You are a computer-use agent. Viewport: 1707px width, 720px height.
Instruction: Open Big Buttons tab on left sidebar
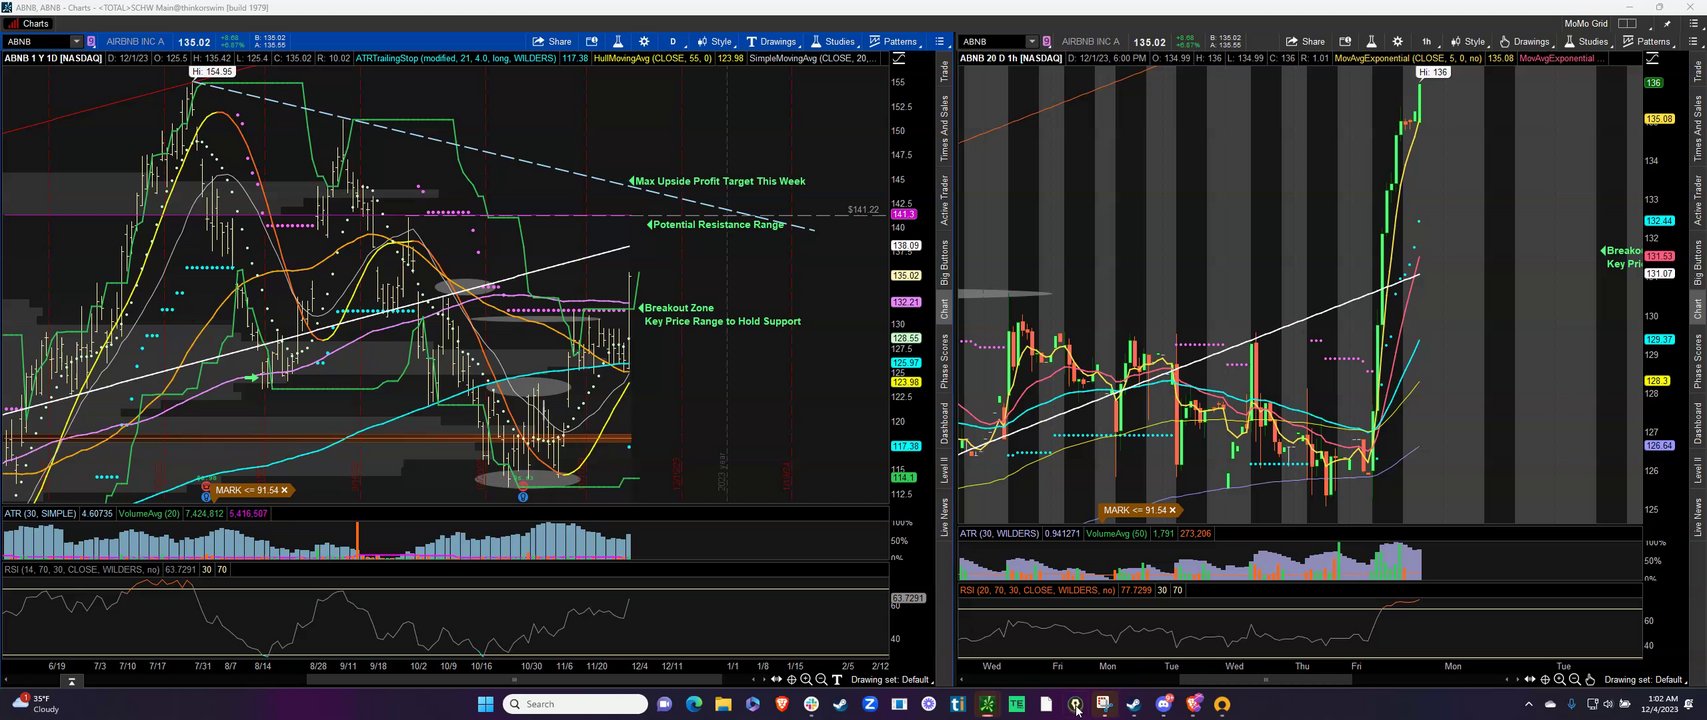click(x=944, y=262)
